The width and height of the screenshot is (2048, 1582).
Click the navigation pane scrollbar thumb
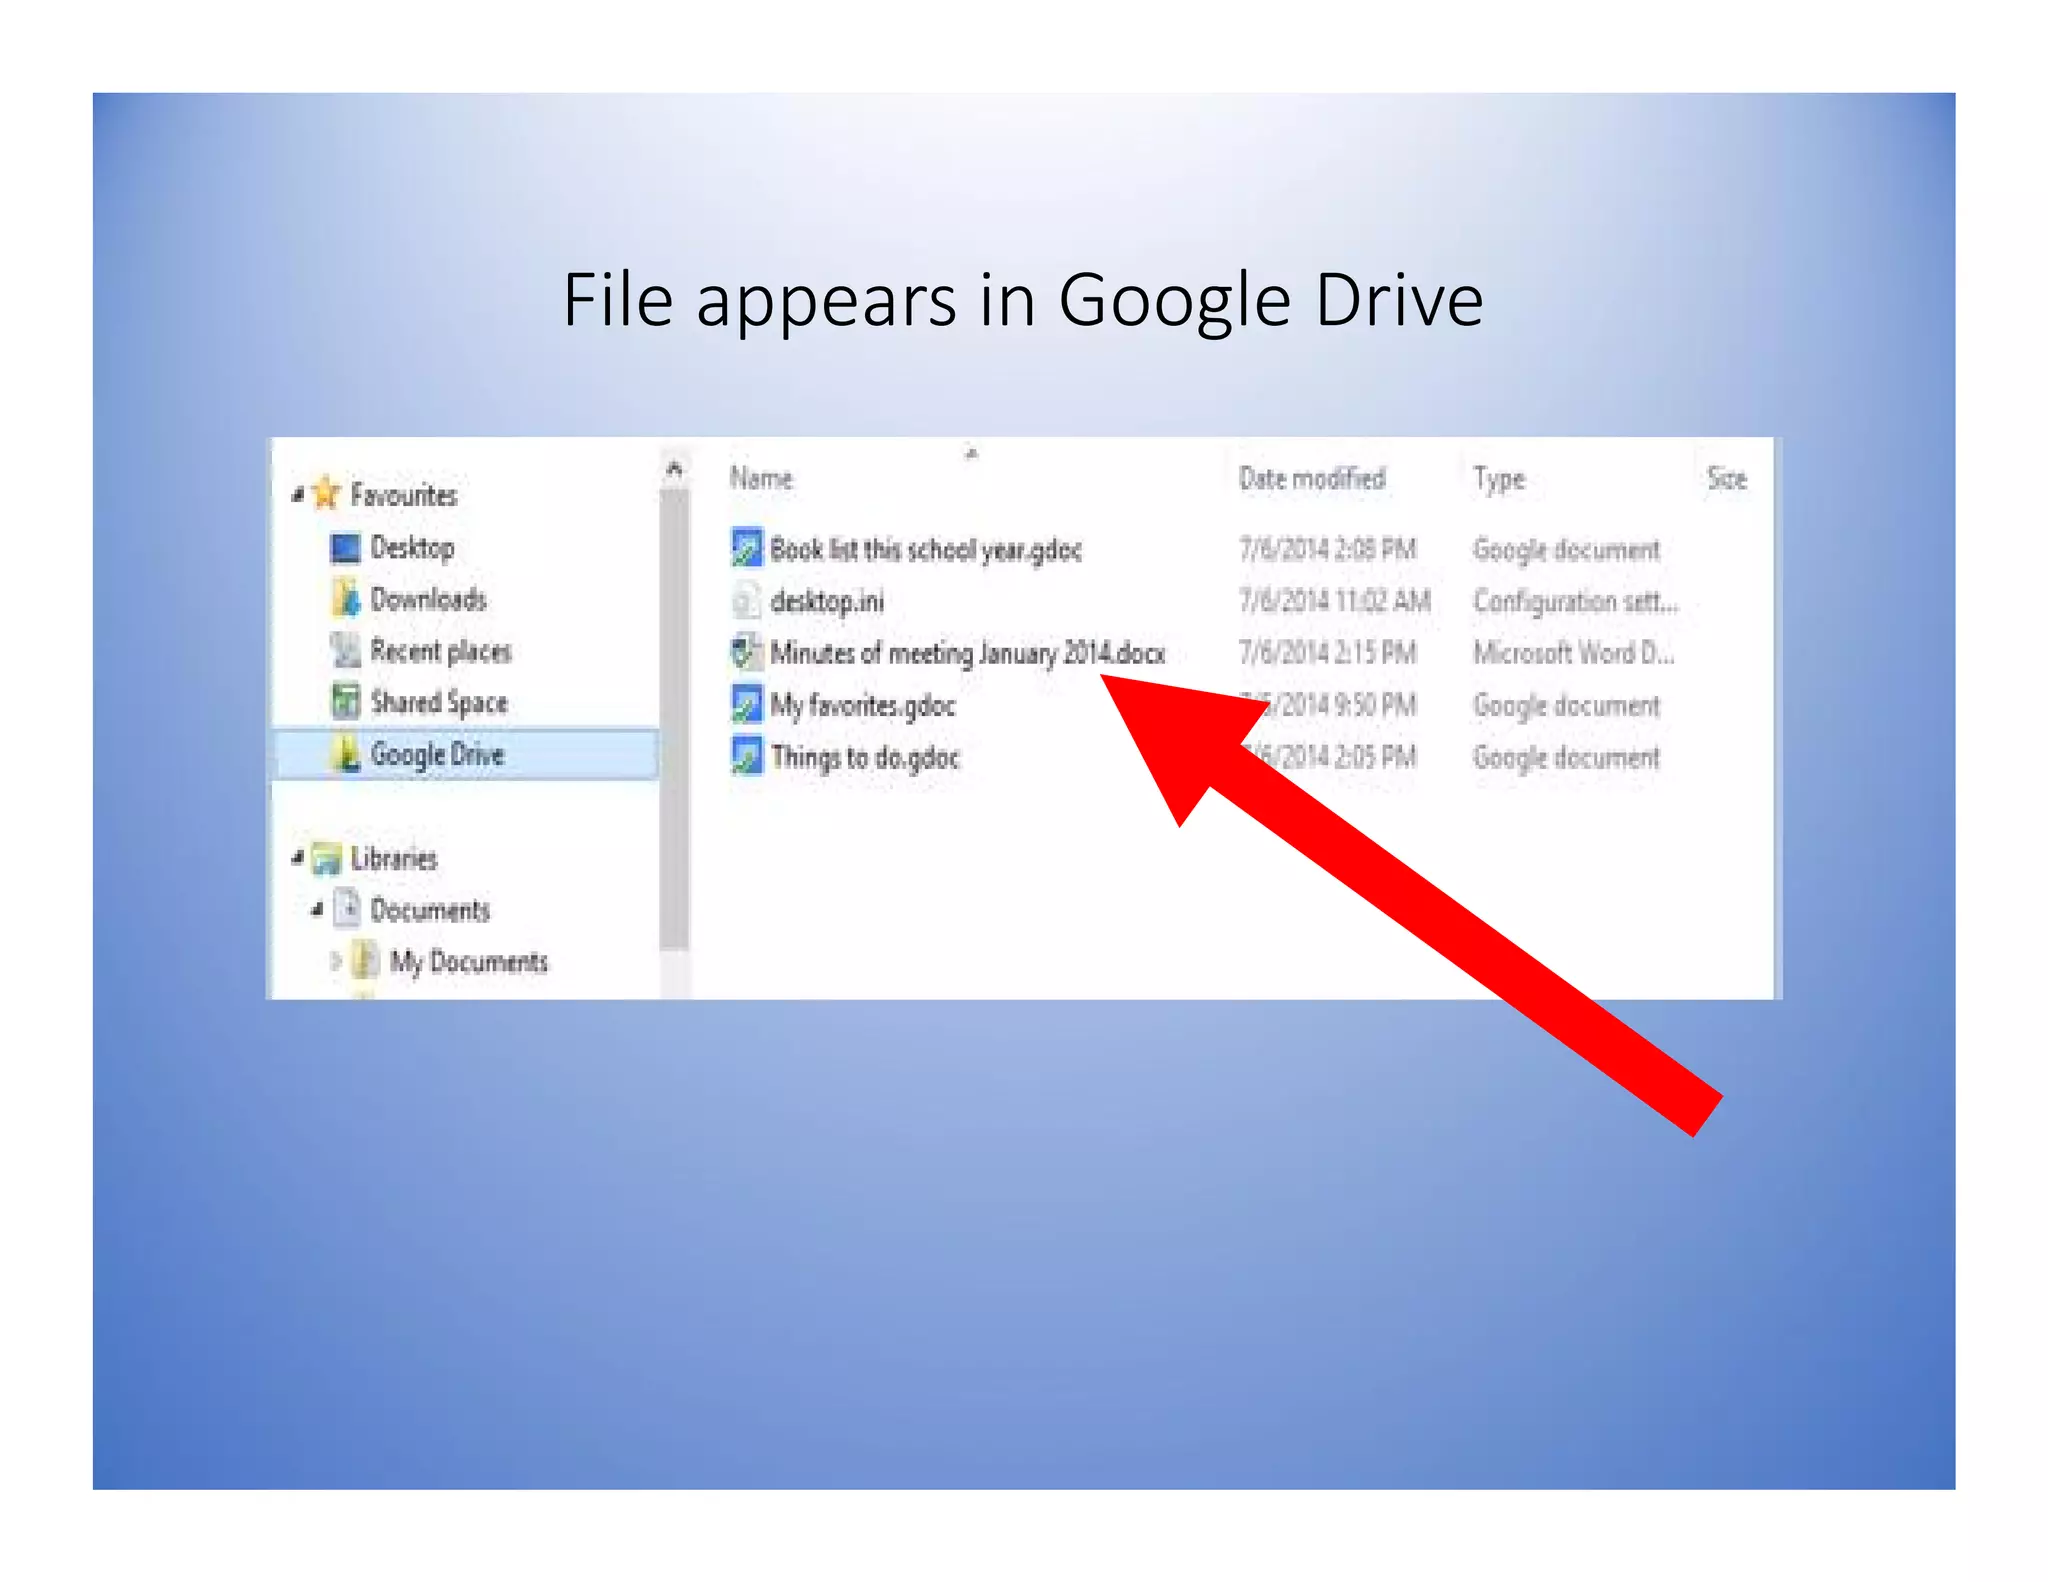coord(674,718)
